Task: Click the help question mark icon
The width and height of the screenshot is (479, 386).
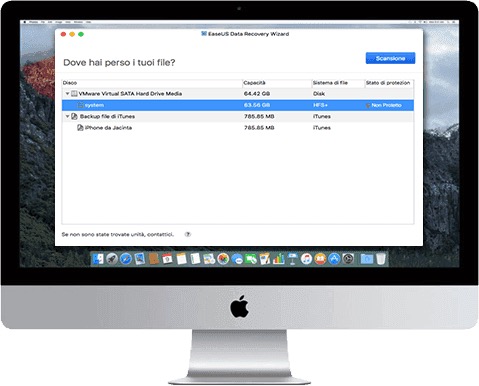Action: [188, 234]
